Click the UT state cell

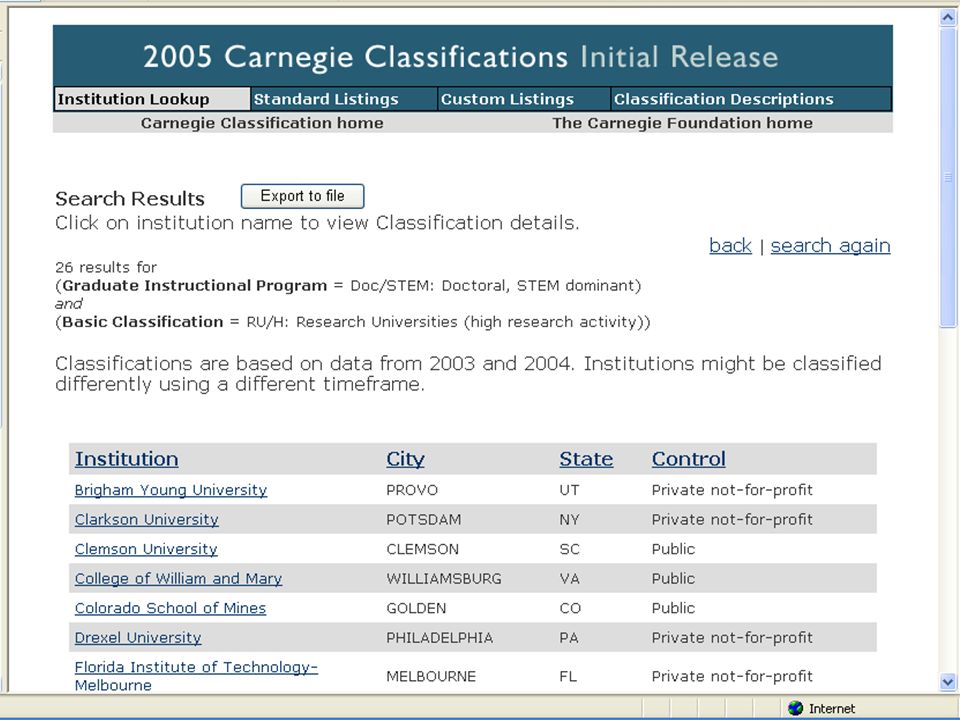point(569,490)
